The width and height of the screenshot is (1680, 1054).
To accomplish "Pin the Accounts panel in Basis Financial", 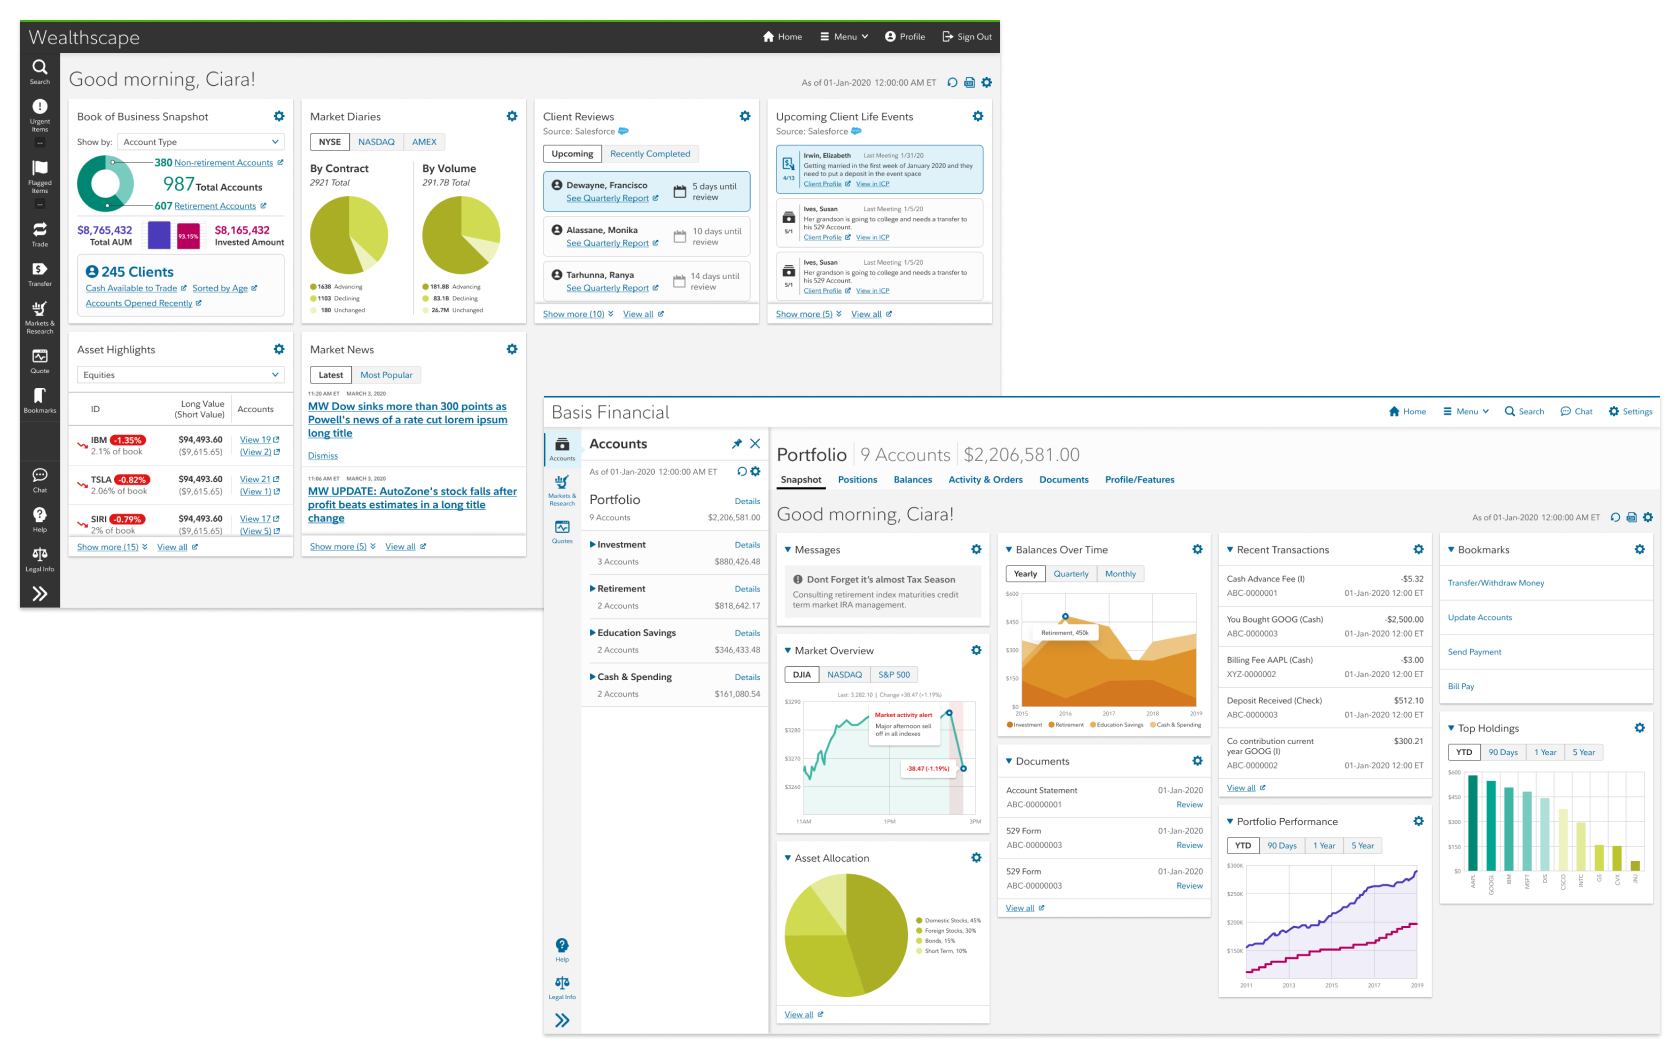I will click(737, 444).
